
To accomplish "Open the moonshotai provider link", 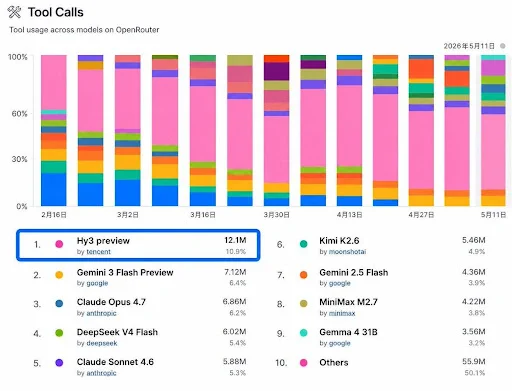I will 347,252.
